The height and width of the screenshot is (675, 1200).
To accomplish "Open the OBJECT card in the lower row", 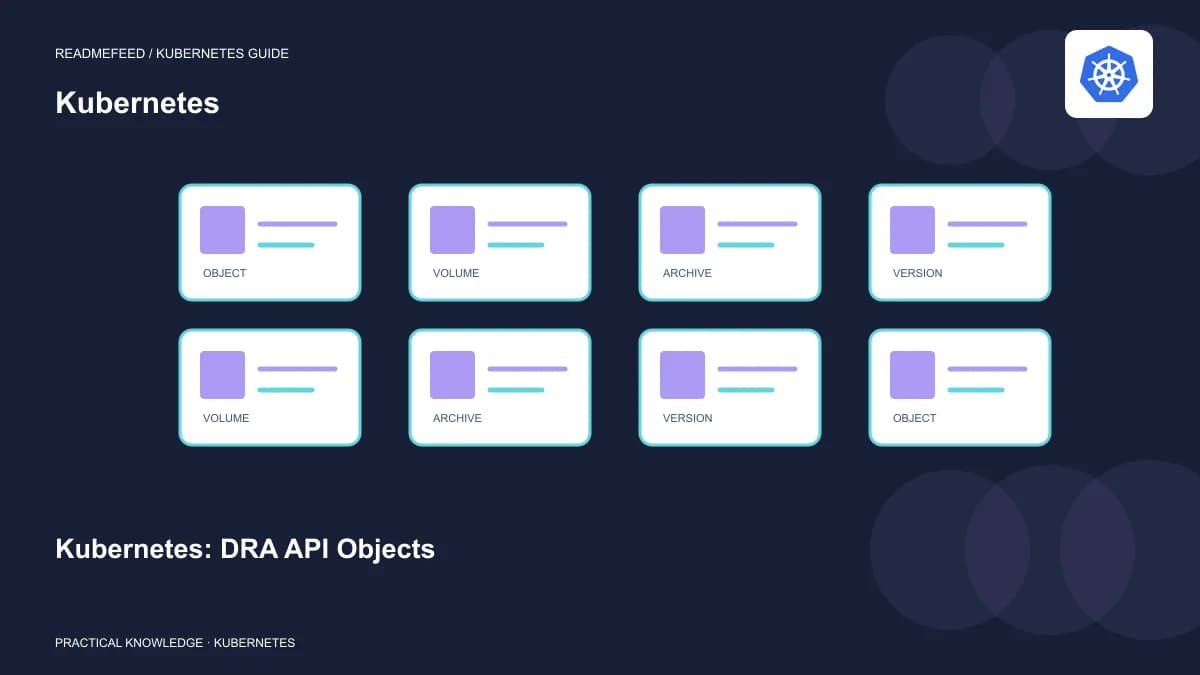I will click(960, 387).
